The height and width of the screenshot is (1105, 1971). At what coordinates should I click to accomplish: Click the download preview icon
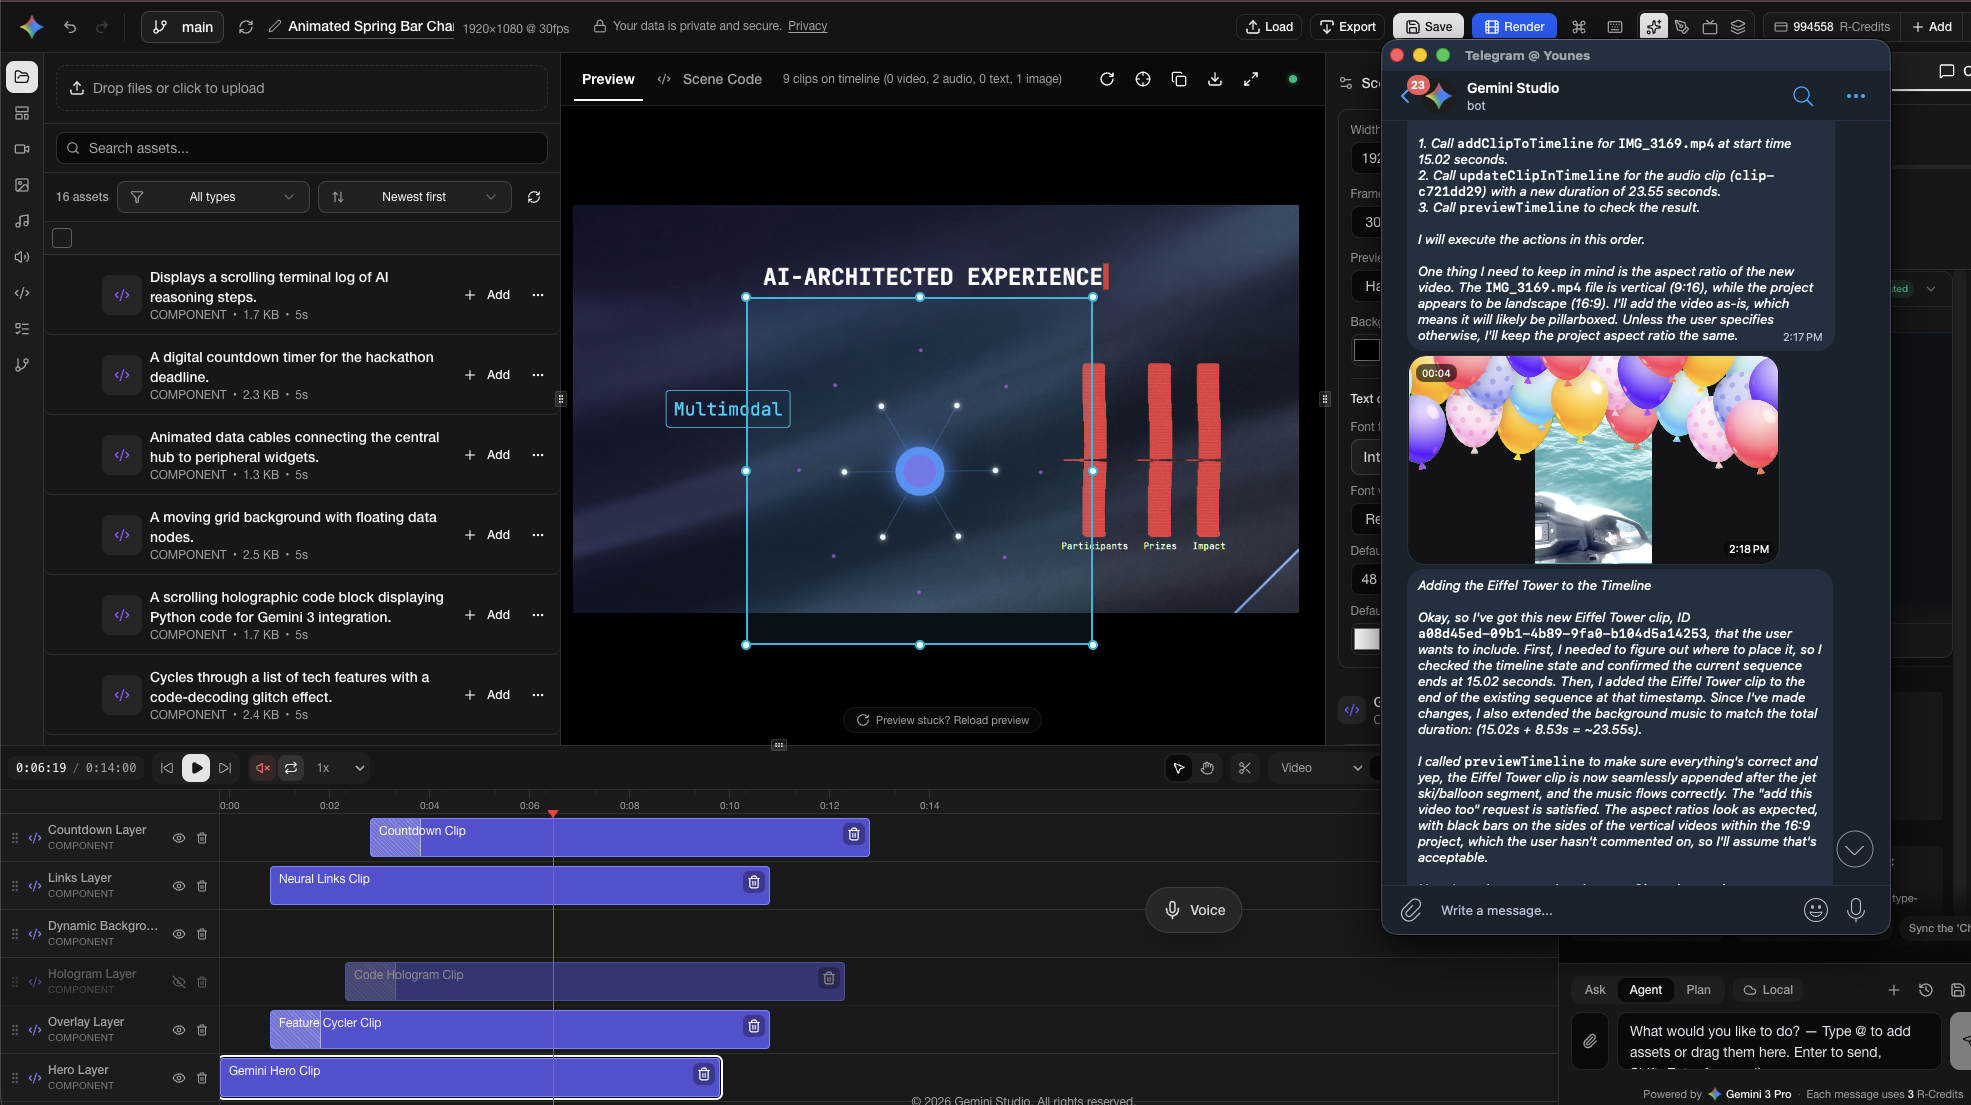[x=1214, y=79]
